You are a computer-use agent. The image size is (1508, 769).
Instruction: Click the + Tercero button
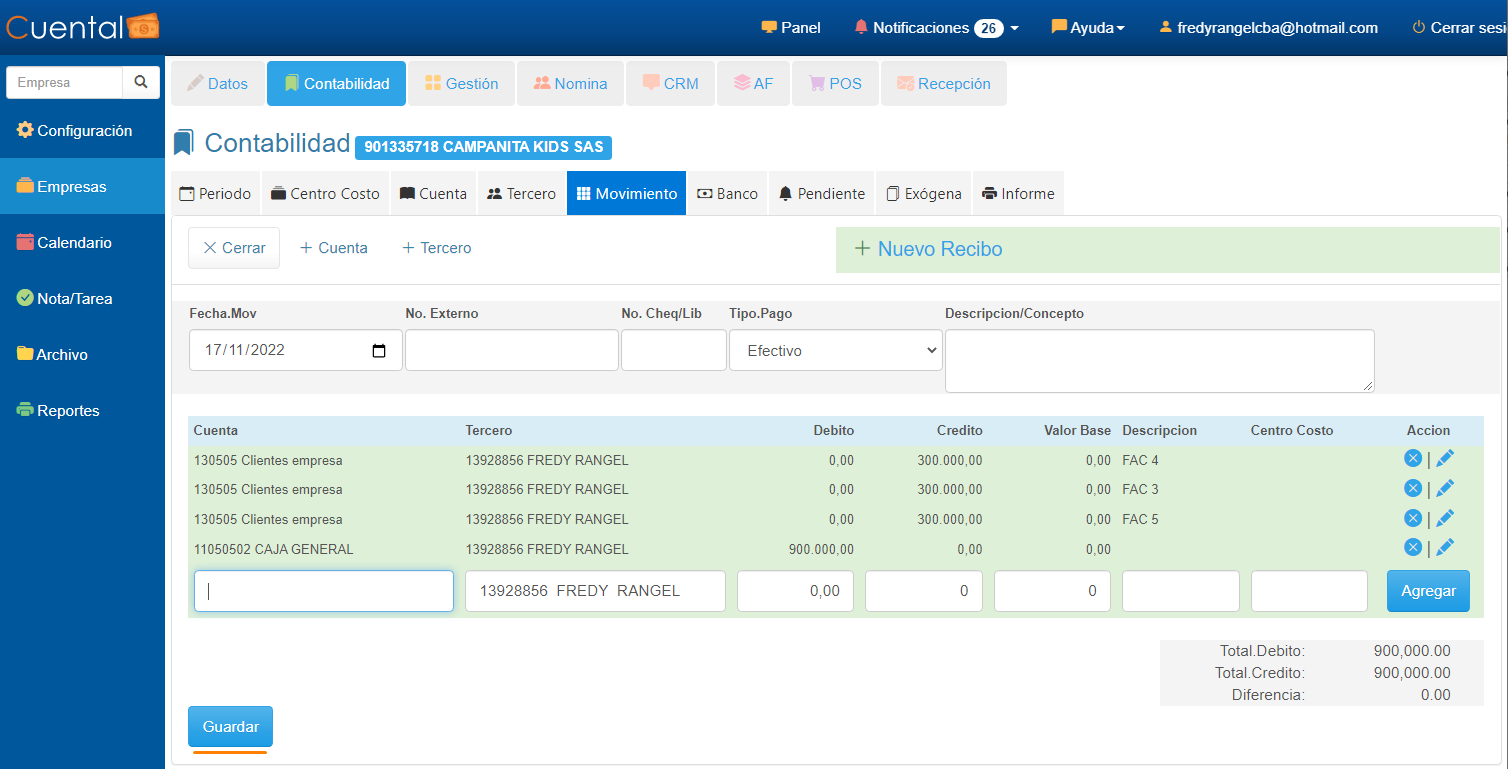[x=436, y=248]
